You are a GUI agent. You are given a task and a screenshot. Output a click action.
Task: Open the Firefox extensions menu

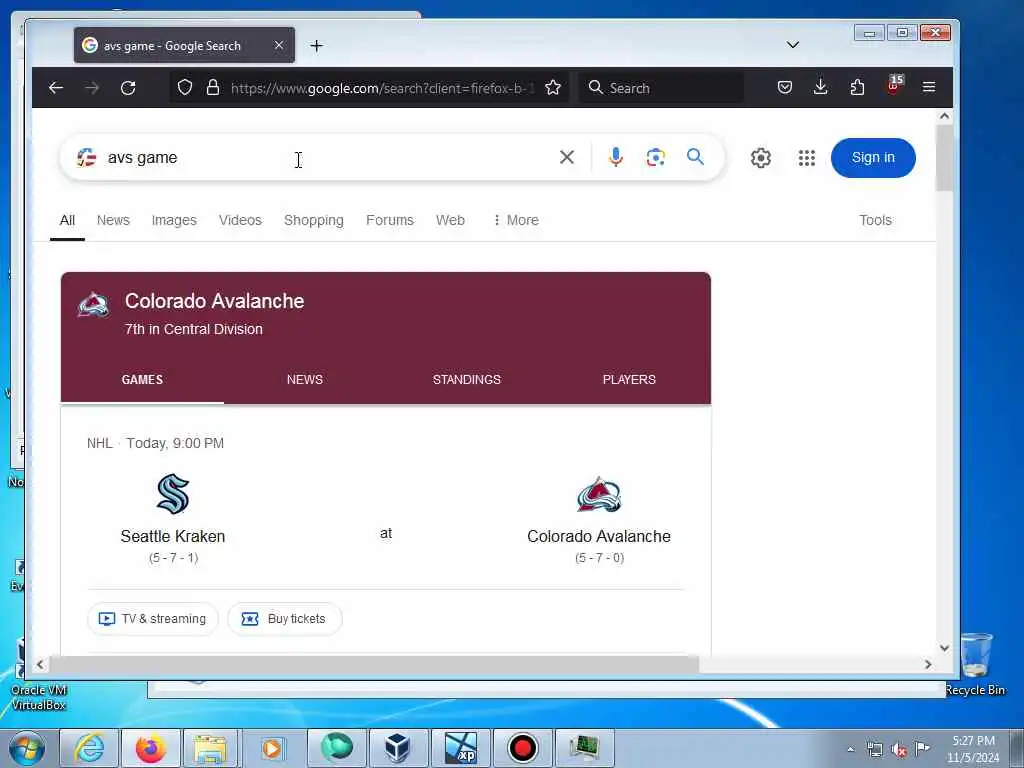pyautogui.click(x=857, y=87)
